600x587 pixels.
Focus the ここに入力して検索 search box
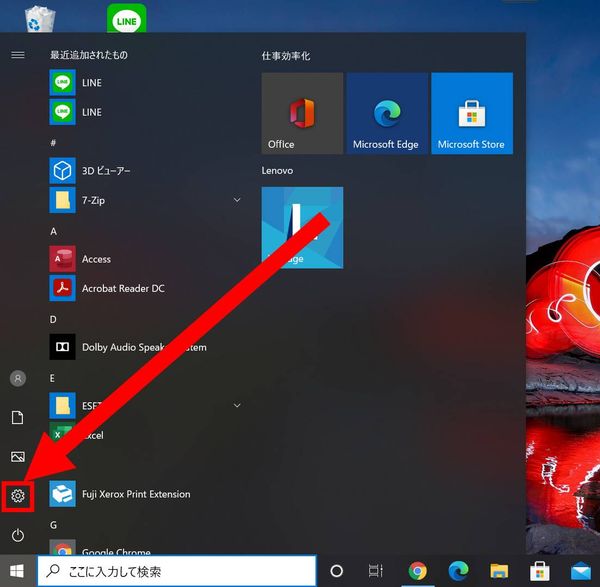pos(177,571)
